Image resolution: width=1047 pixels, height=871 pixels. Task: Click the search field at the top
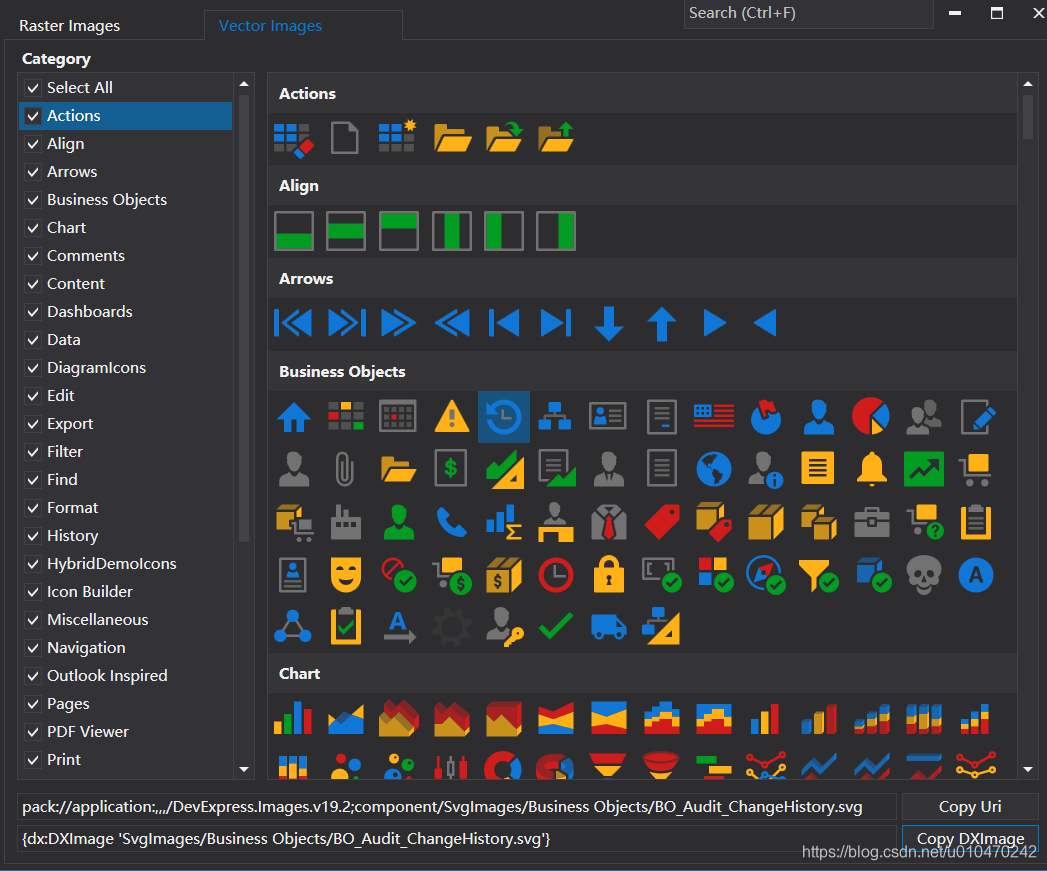[808, 14]
